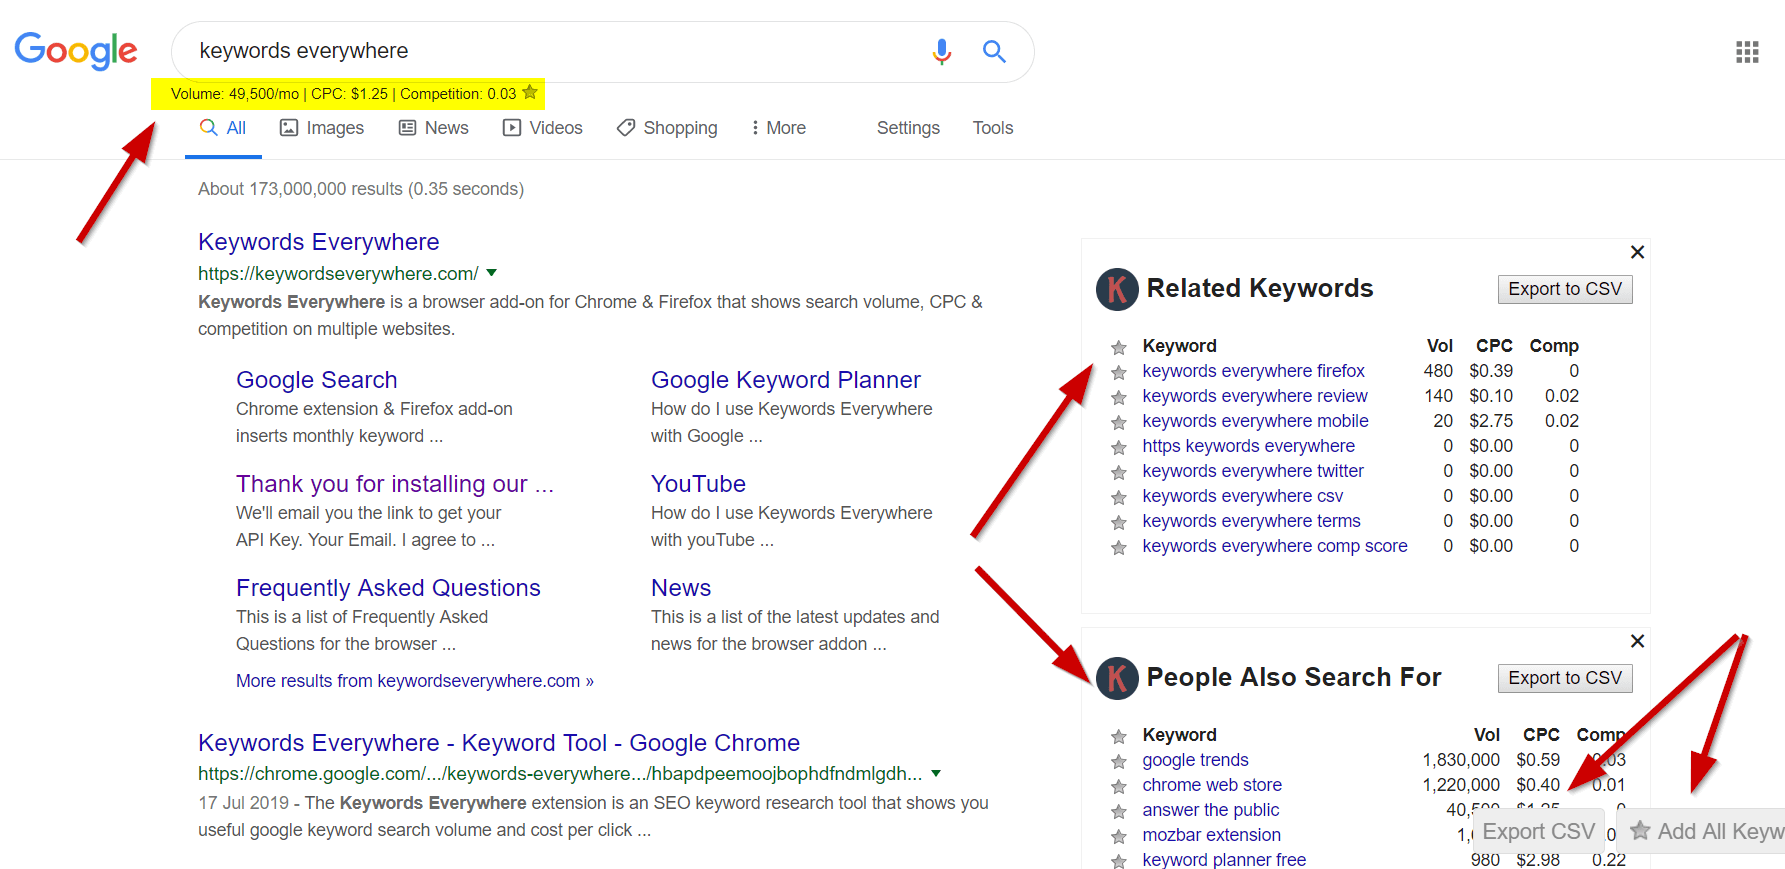Screen dimensions: 1785x869
Task: Click 'answer the public' keyword link
Action: (x=1211, y=810)
